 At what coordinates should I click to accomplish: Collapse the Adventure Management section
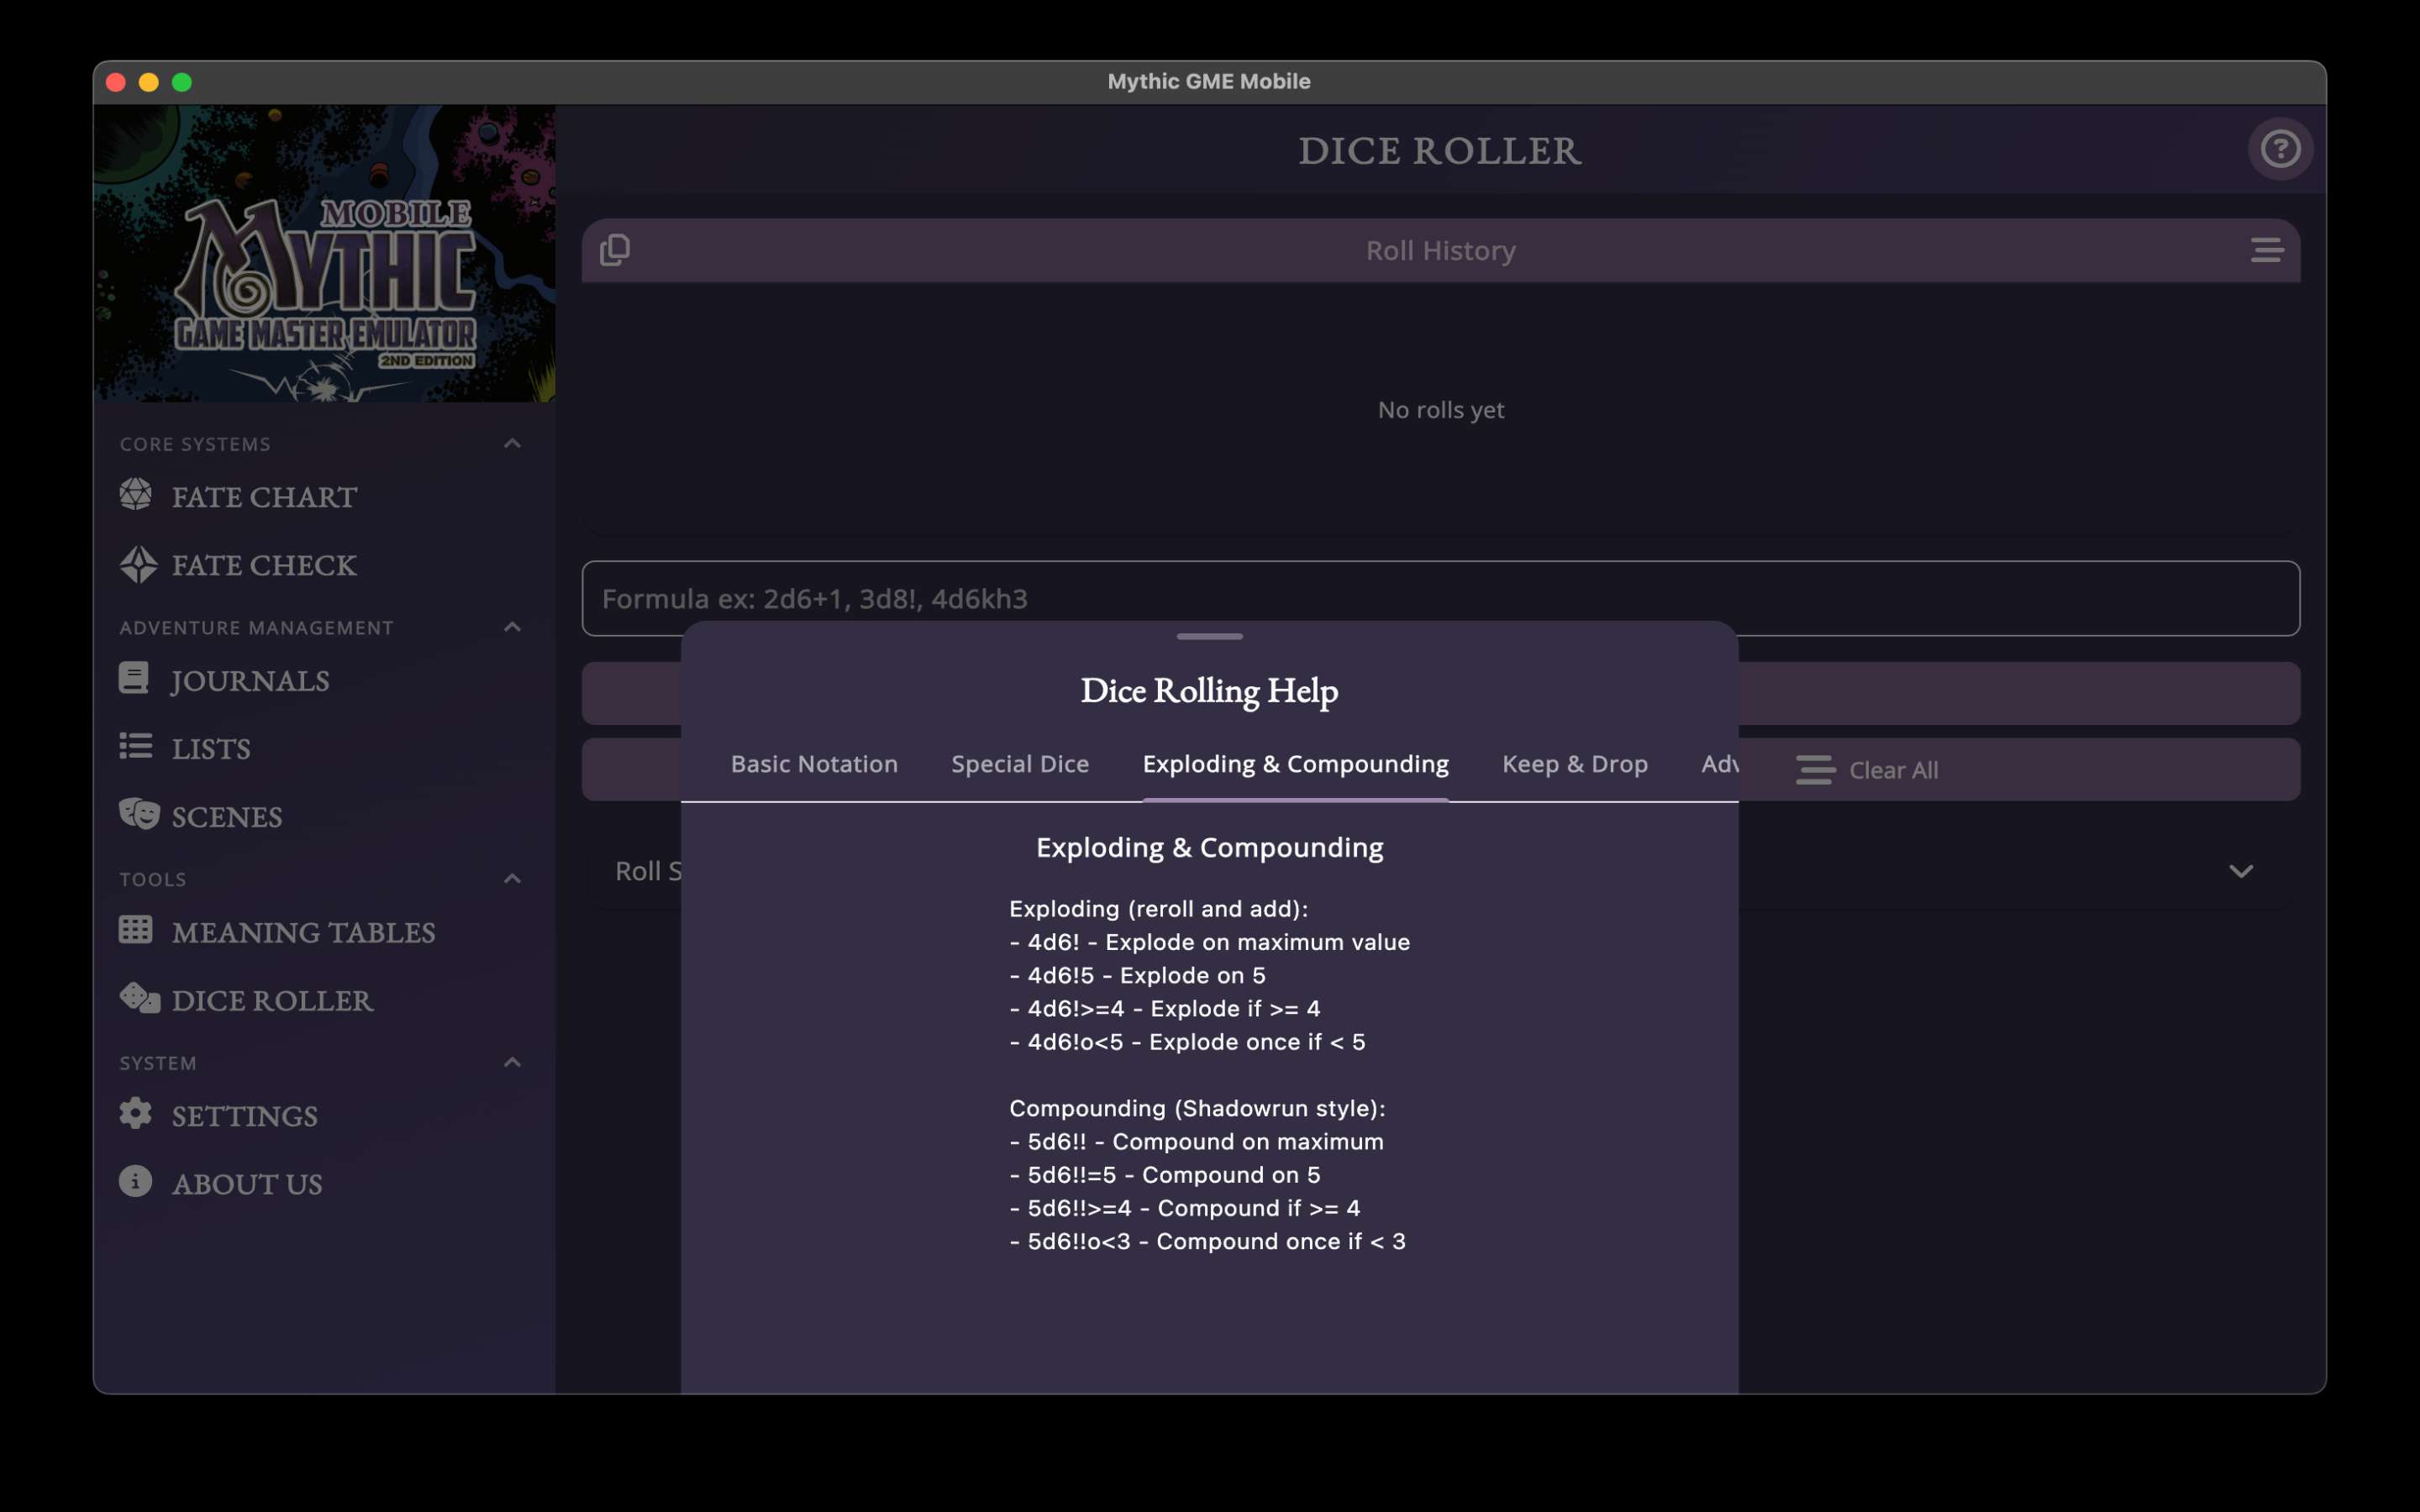point(512,627)
